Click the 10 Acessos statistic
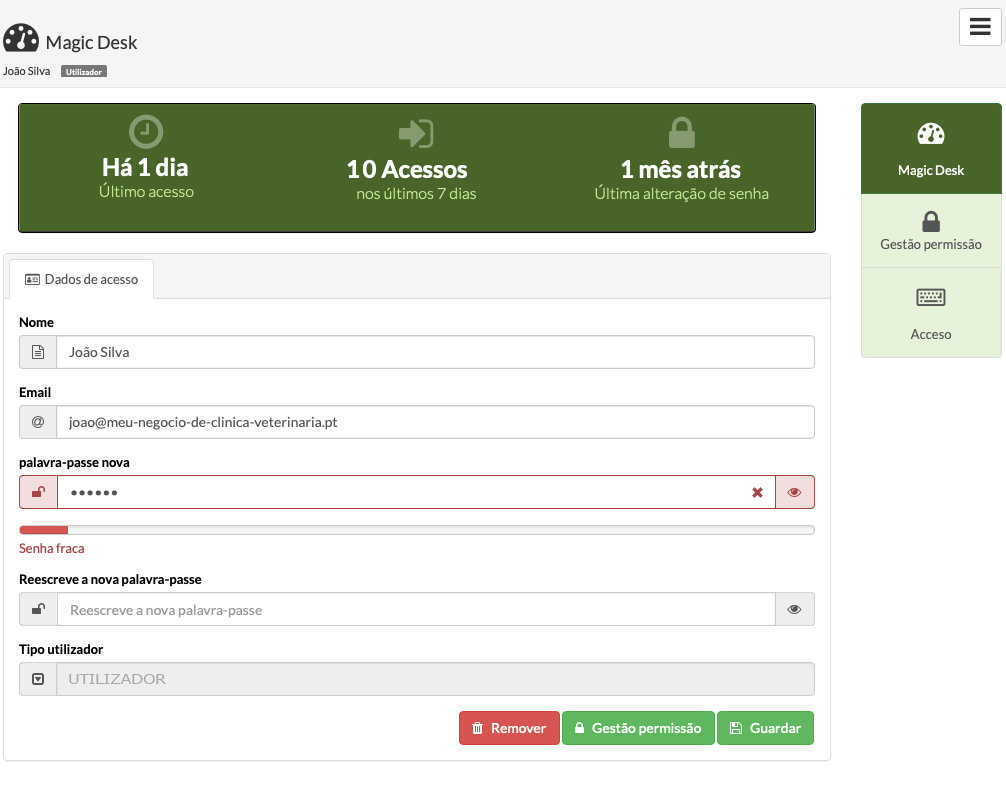This screenshot has width=1006, height=793. 407,169
